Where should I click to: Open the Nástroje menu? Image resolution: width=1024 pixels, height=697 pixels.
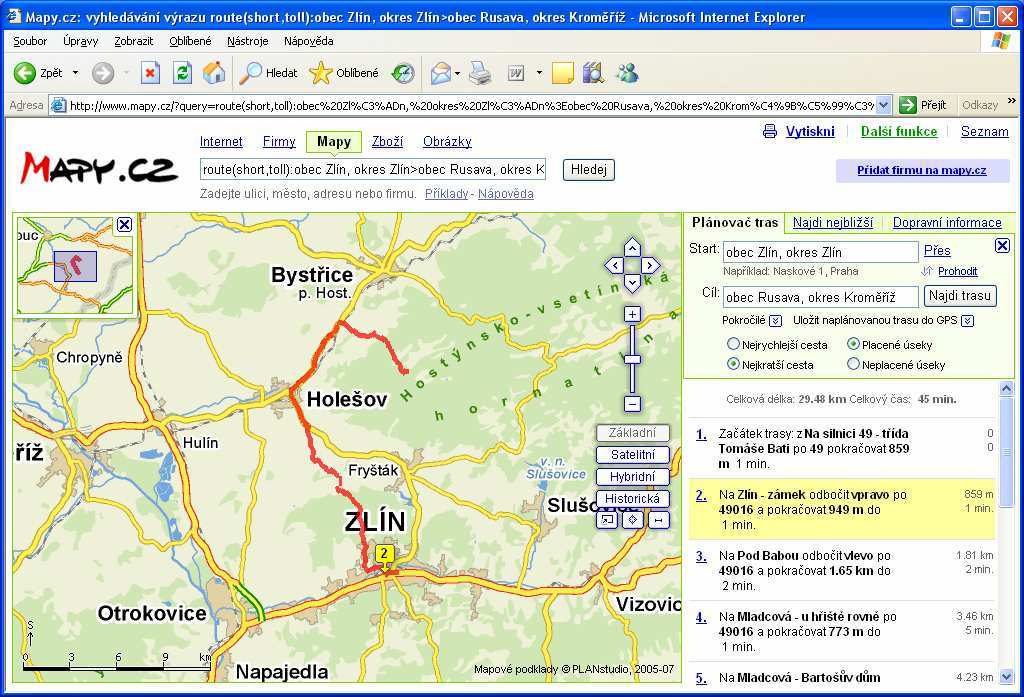pos(248,41)
